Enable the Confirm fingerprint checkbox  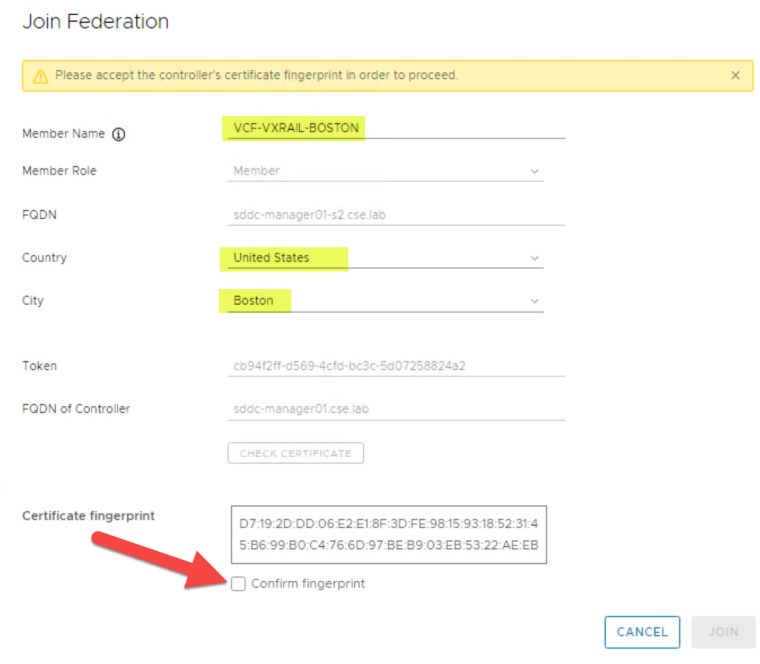[x=238, y=584]
